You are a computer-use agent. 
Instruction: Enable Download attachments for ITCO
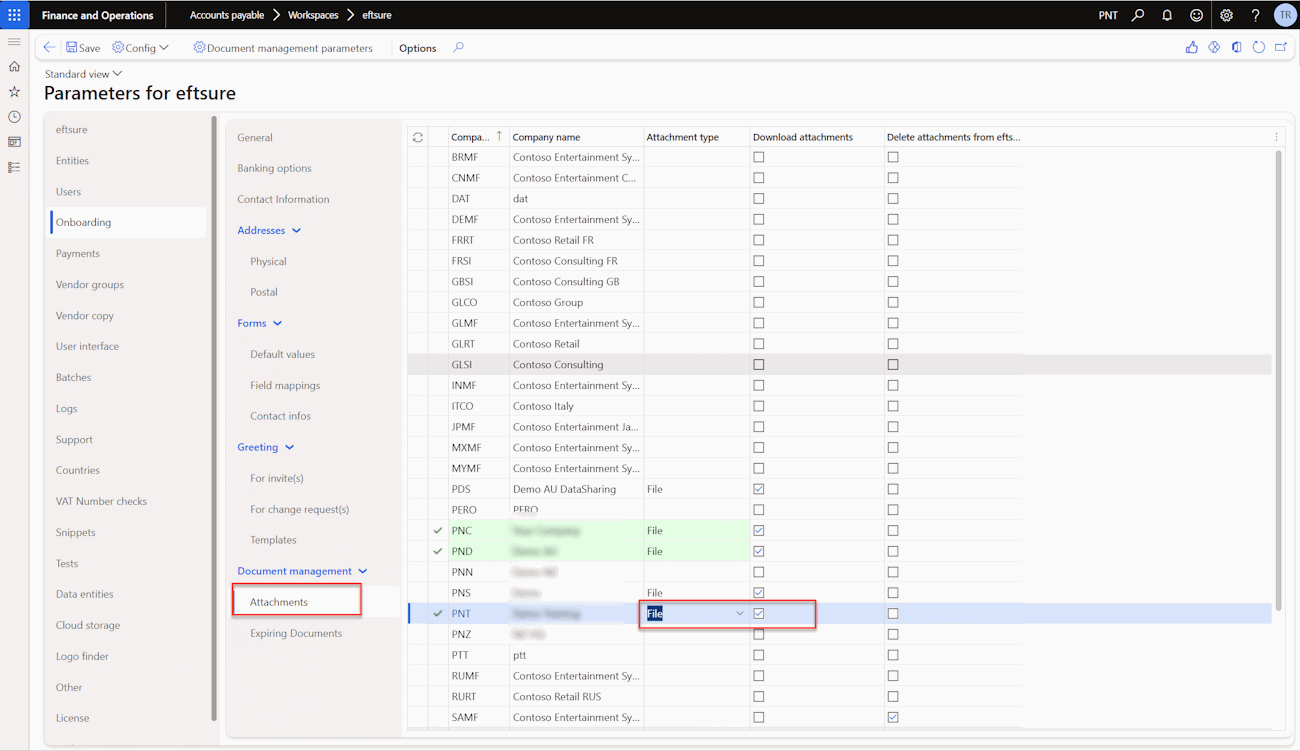759,406
